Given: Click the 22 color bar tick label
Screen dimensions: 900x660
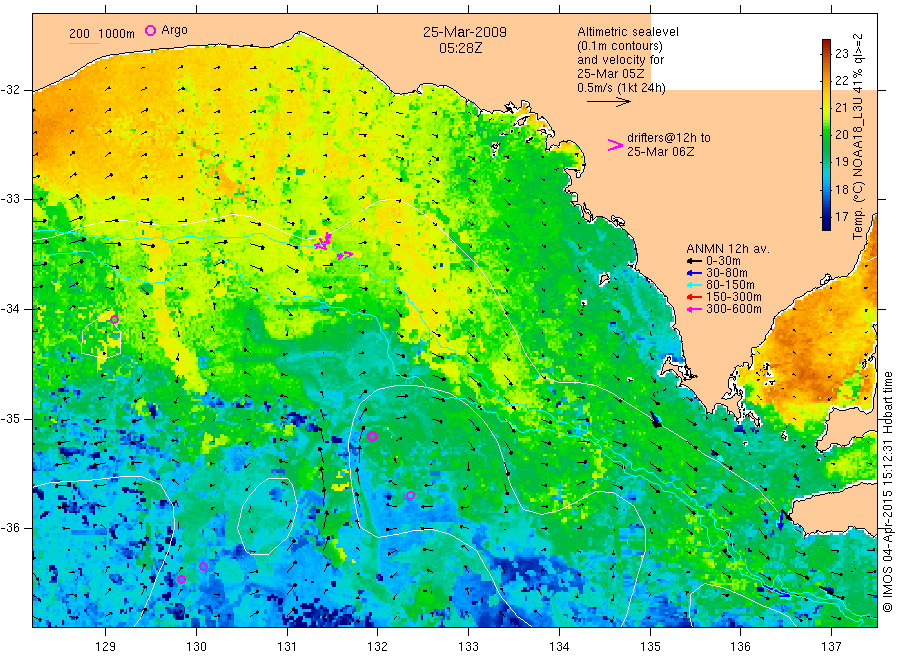Looking at the screenshot, I should tap(841, 81).
